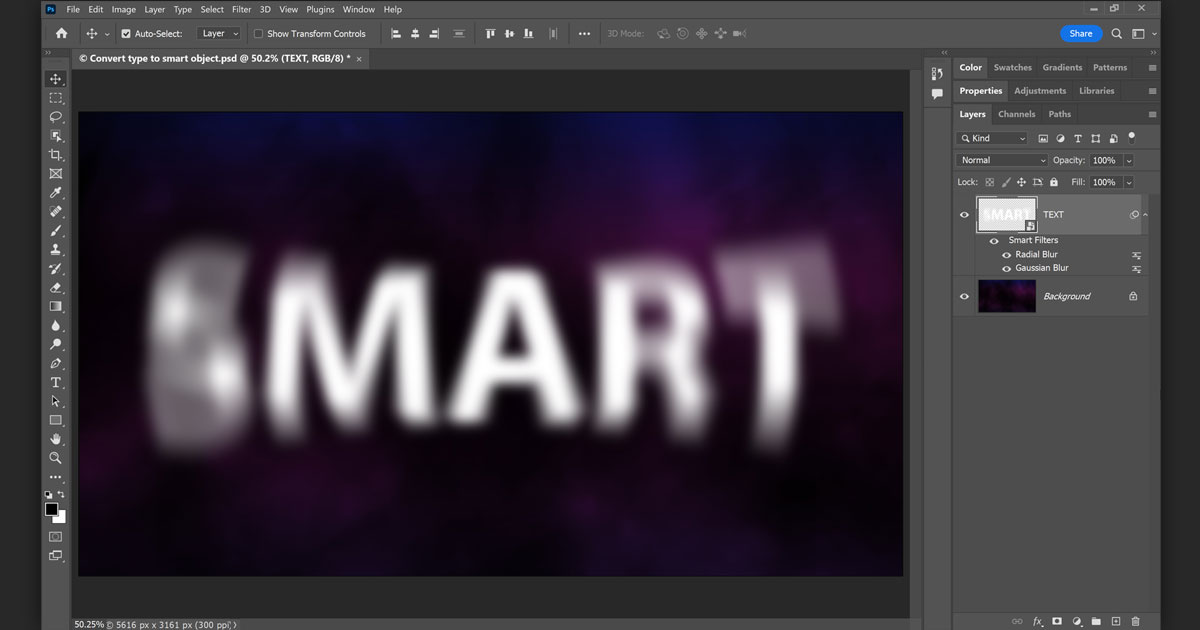
Task: Select the TEXT smart object layer thumbnail
Action: pos(1006,214)
